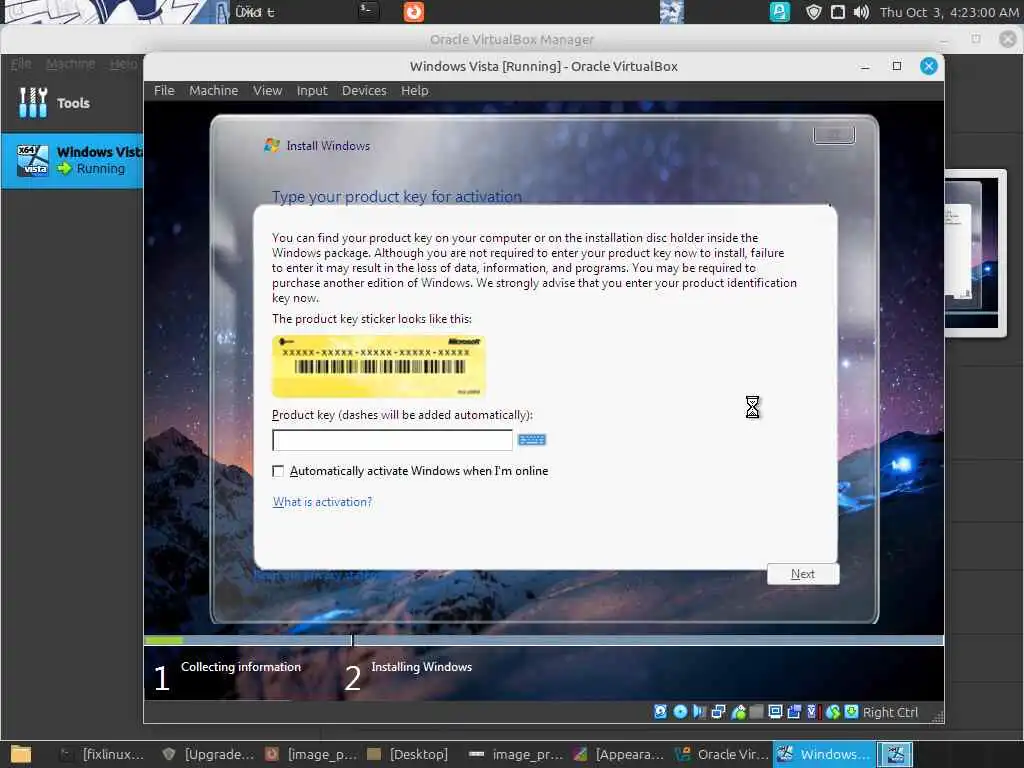Click the Installing Windows step label
Viewport: 1024px width, 768px height.
(x=421, y=667)
